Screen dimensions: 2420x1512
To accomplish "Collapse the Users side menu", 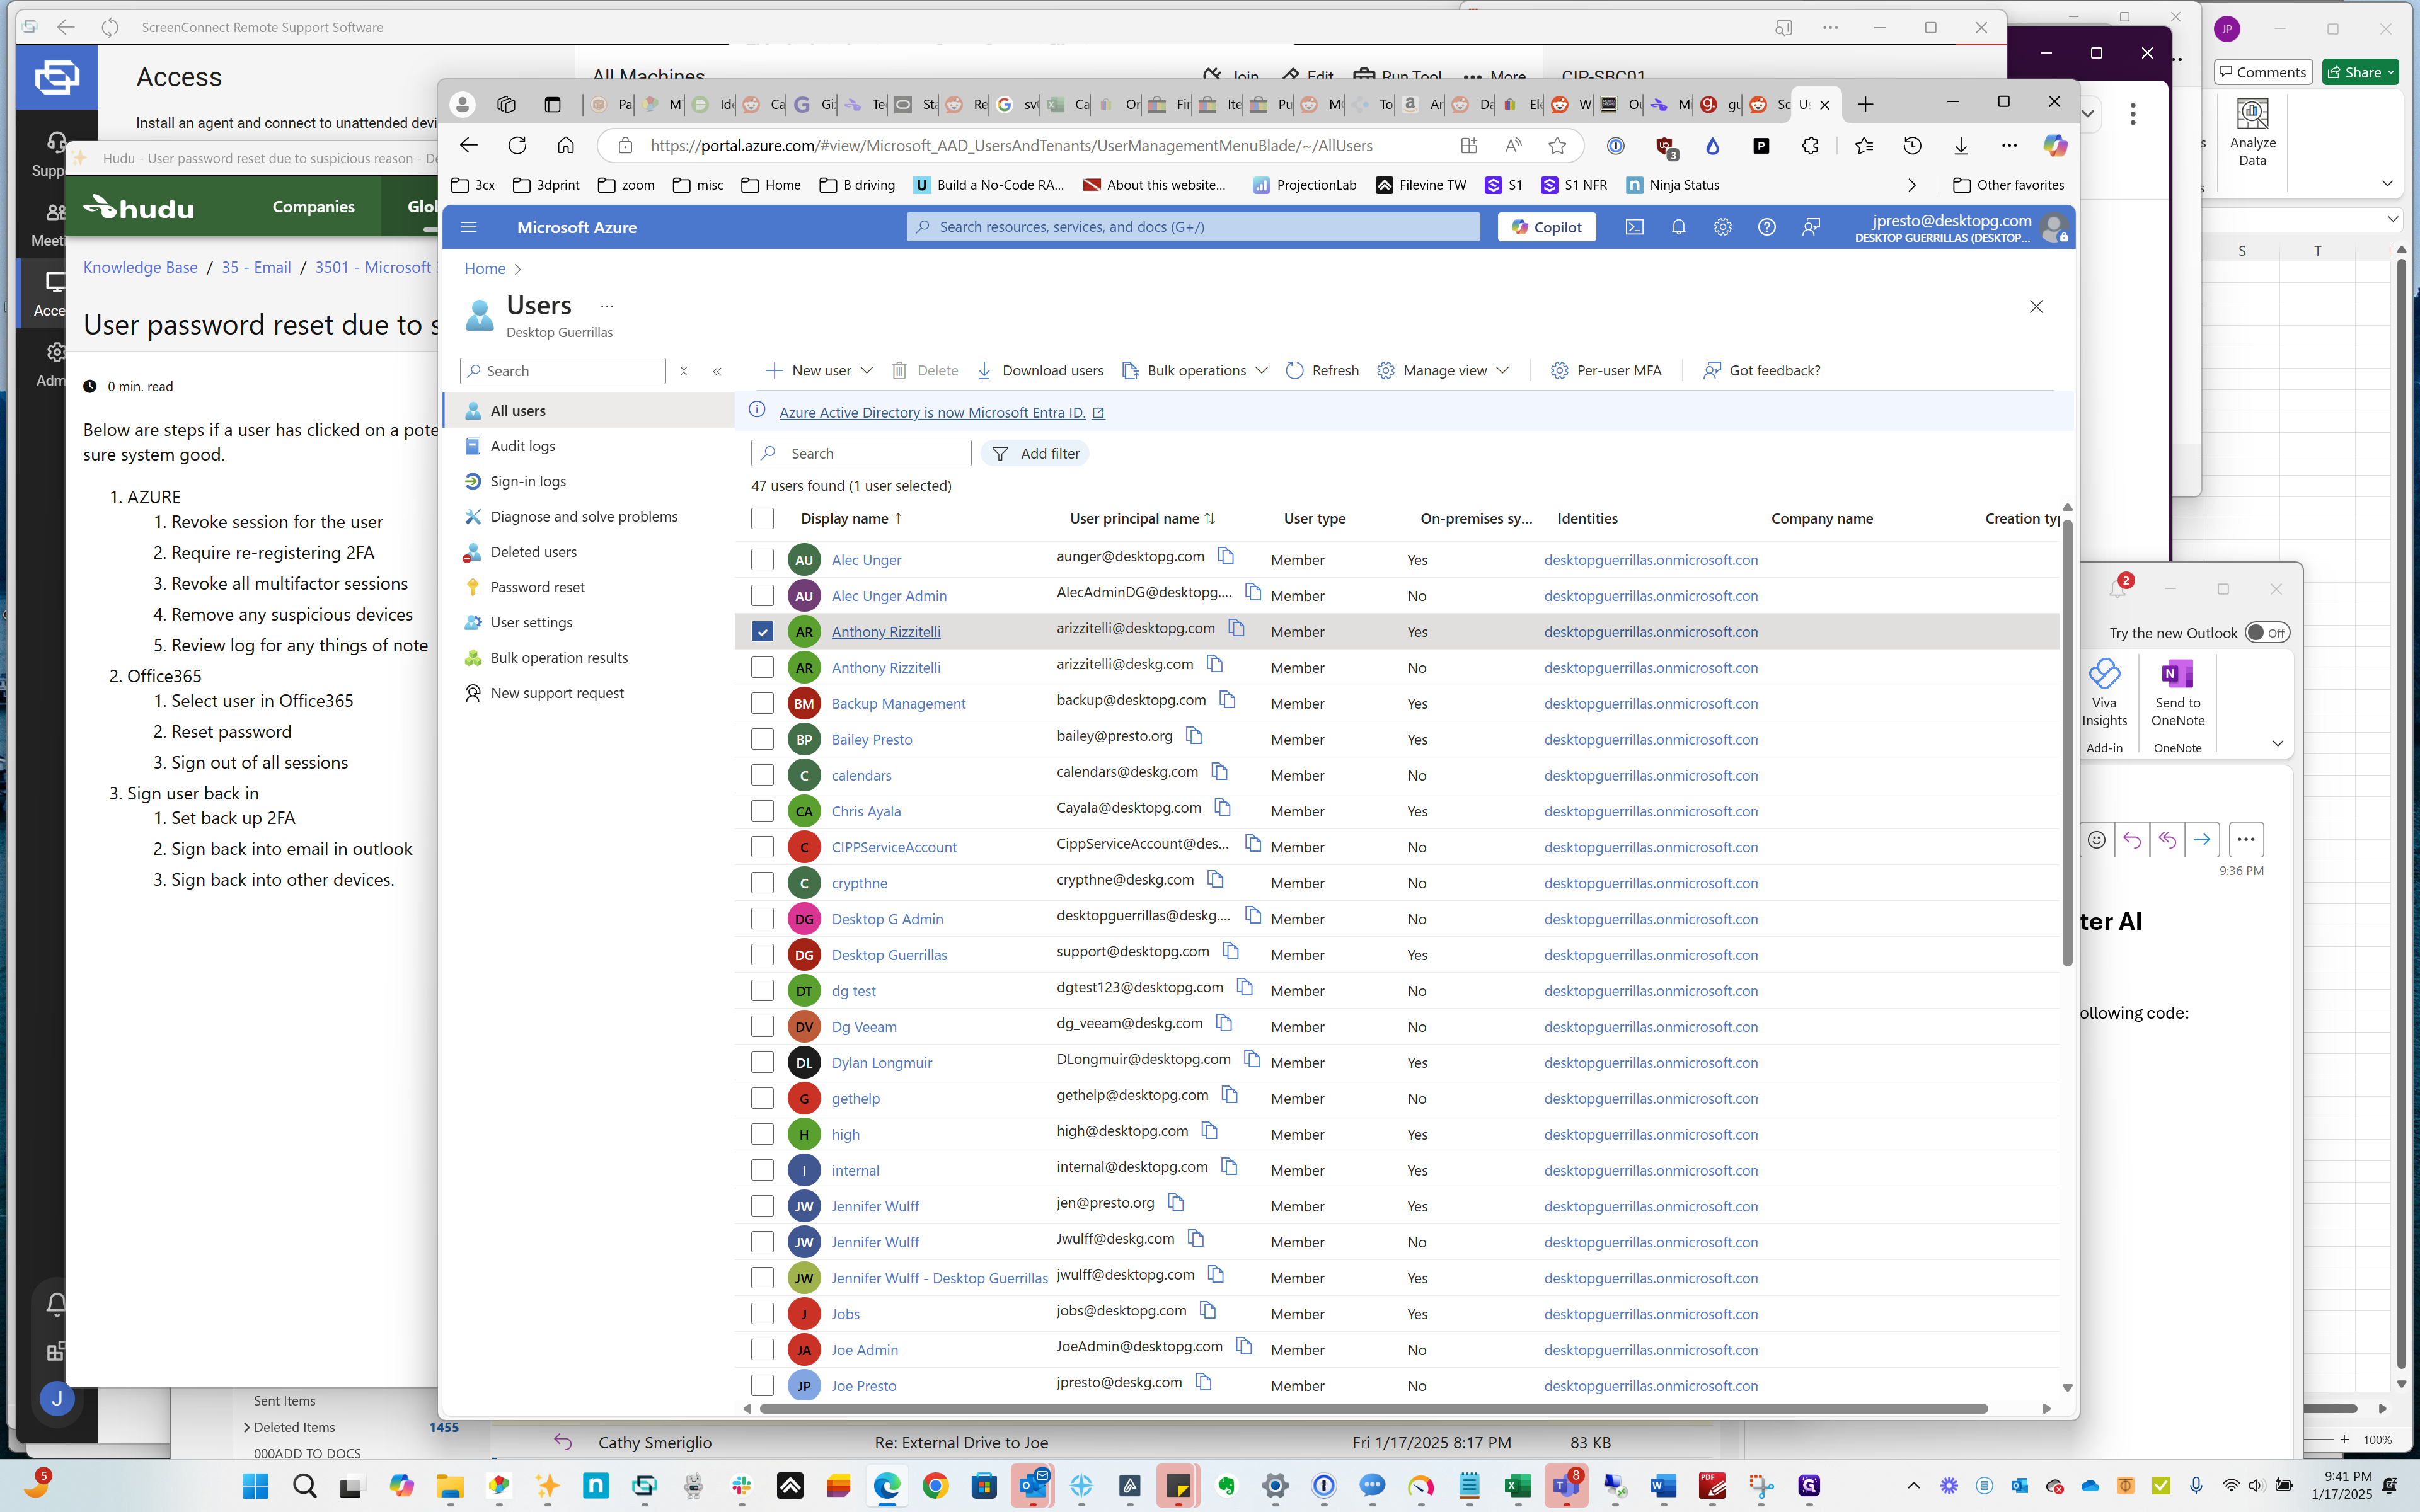I will [x=717, y=371].
